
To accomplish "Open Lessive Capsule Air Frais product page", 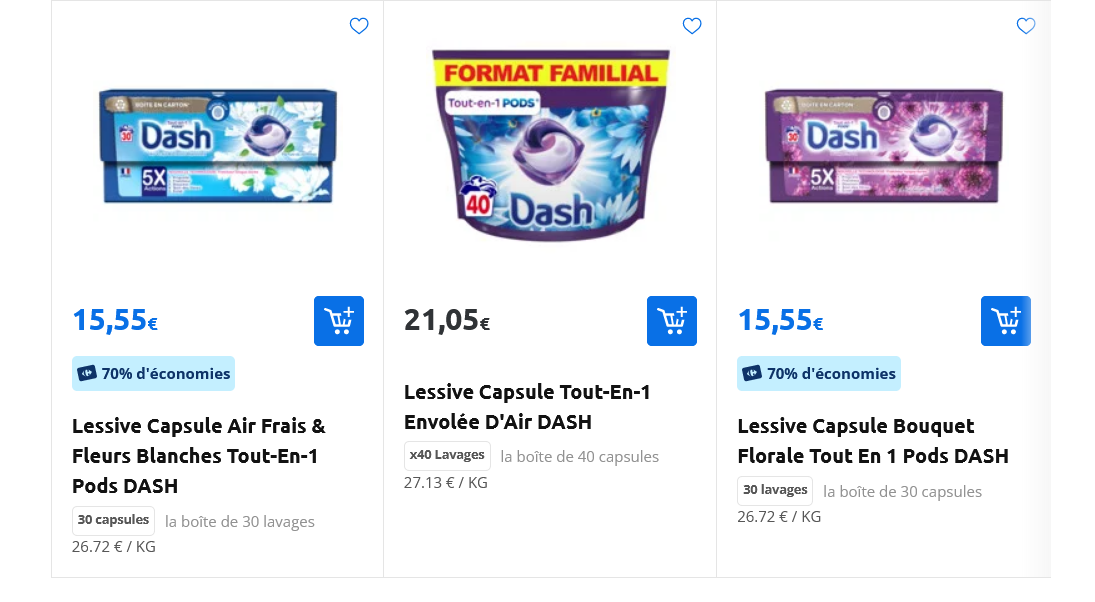I will pos(198,455).
